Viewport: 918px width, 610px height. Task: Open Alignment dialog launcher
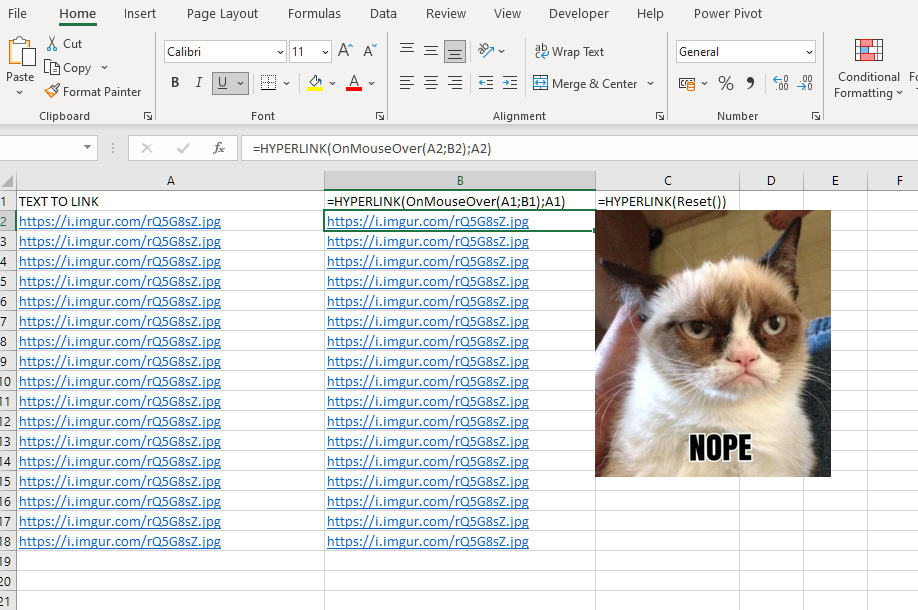point(660,116)
